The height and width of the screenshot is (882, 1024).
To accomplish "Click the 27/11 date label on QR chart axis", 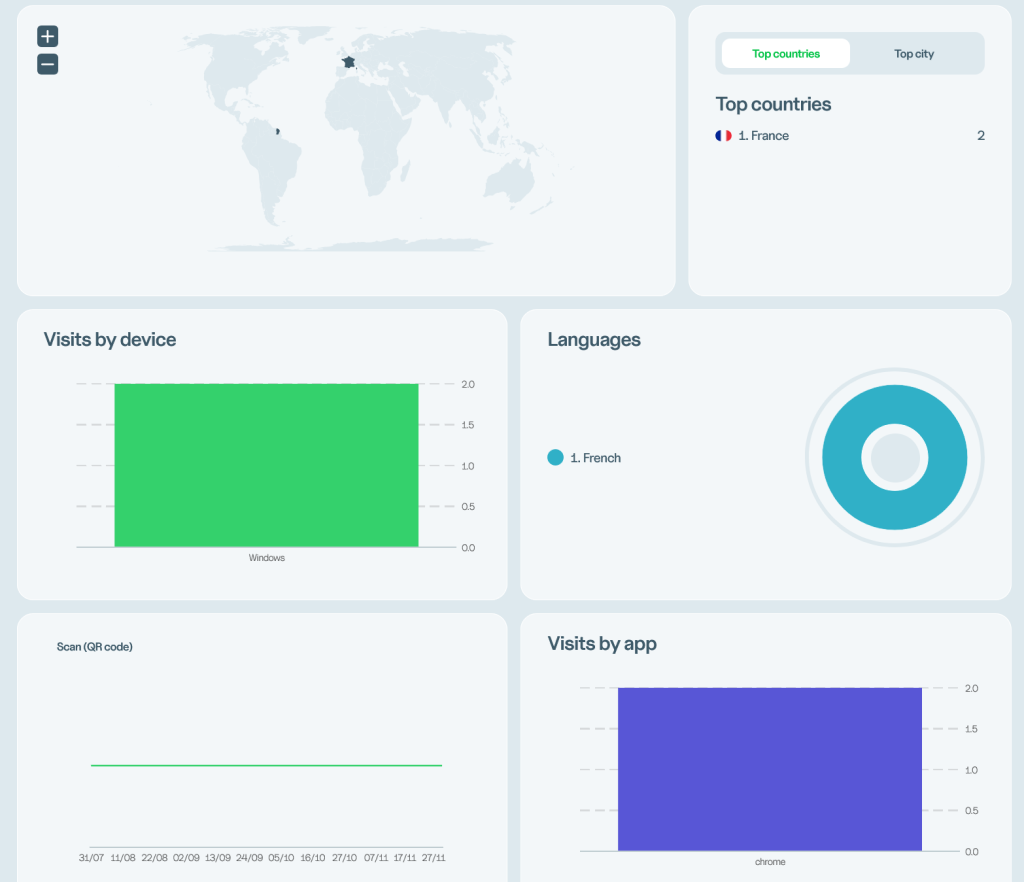I will (x=435, y=857).
